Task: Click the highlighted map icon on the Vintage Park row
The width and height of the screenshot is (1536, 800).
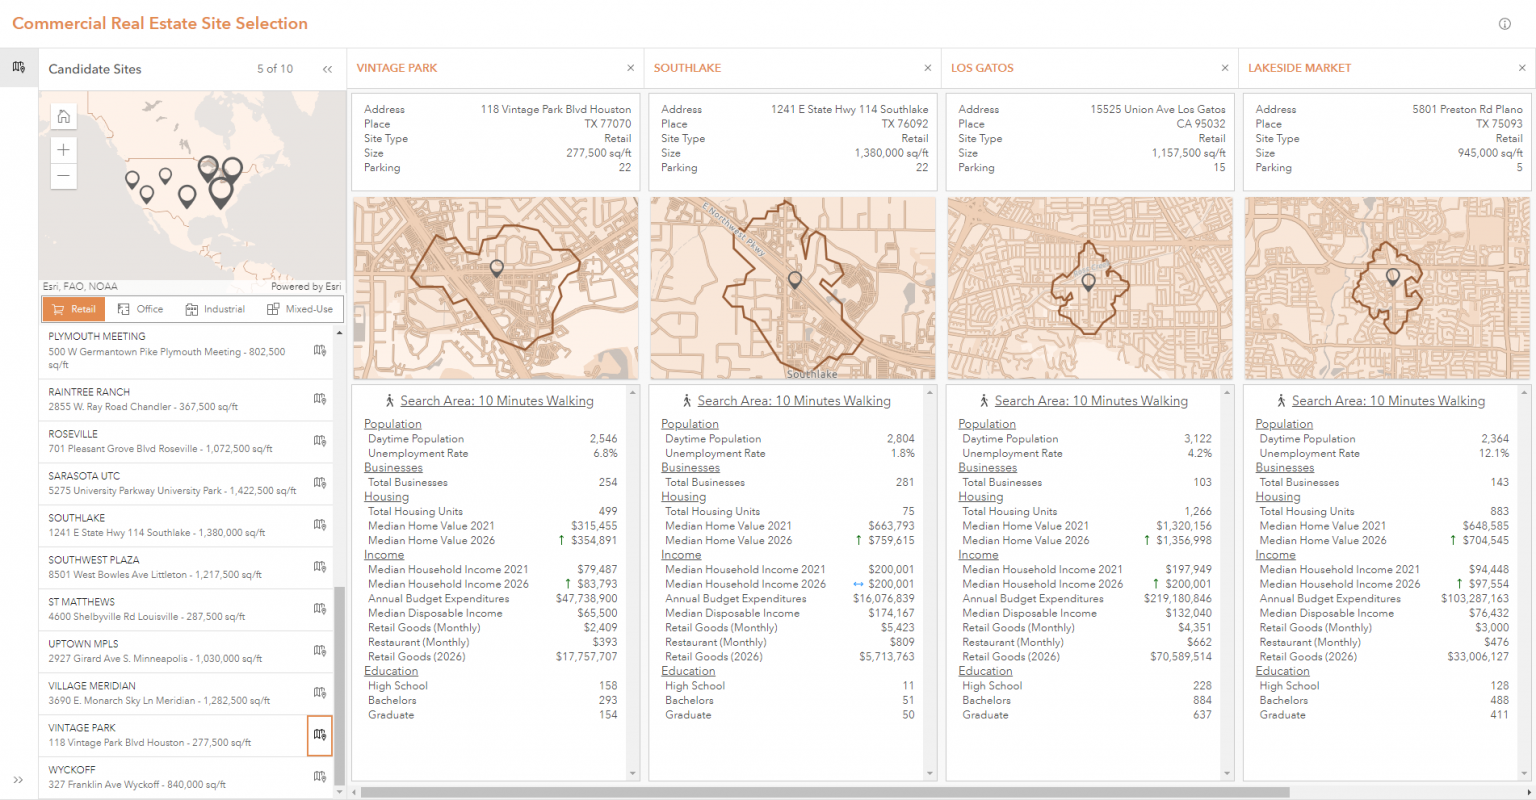Action: pyautogui.click(x=320, y=735)
